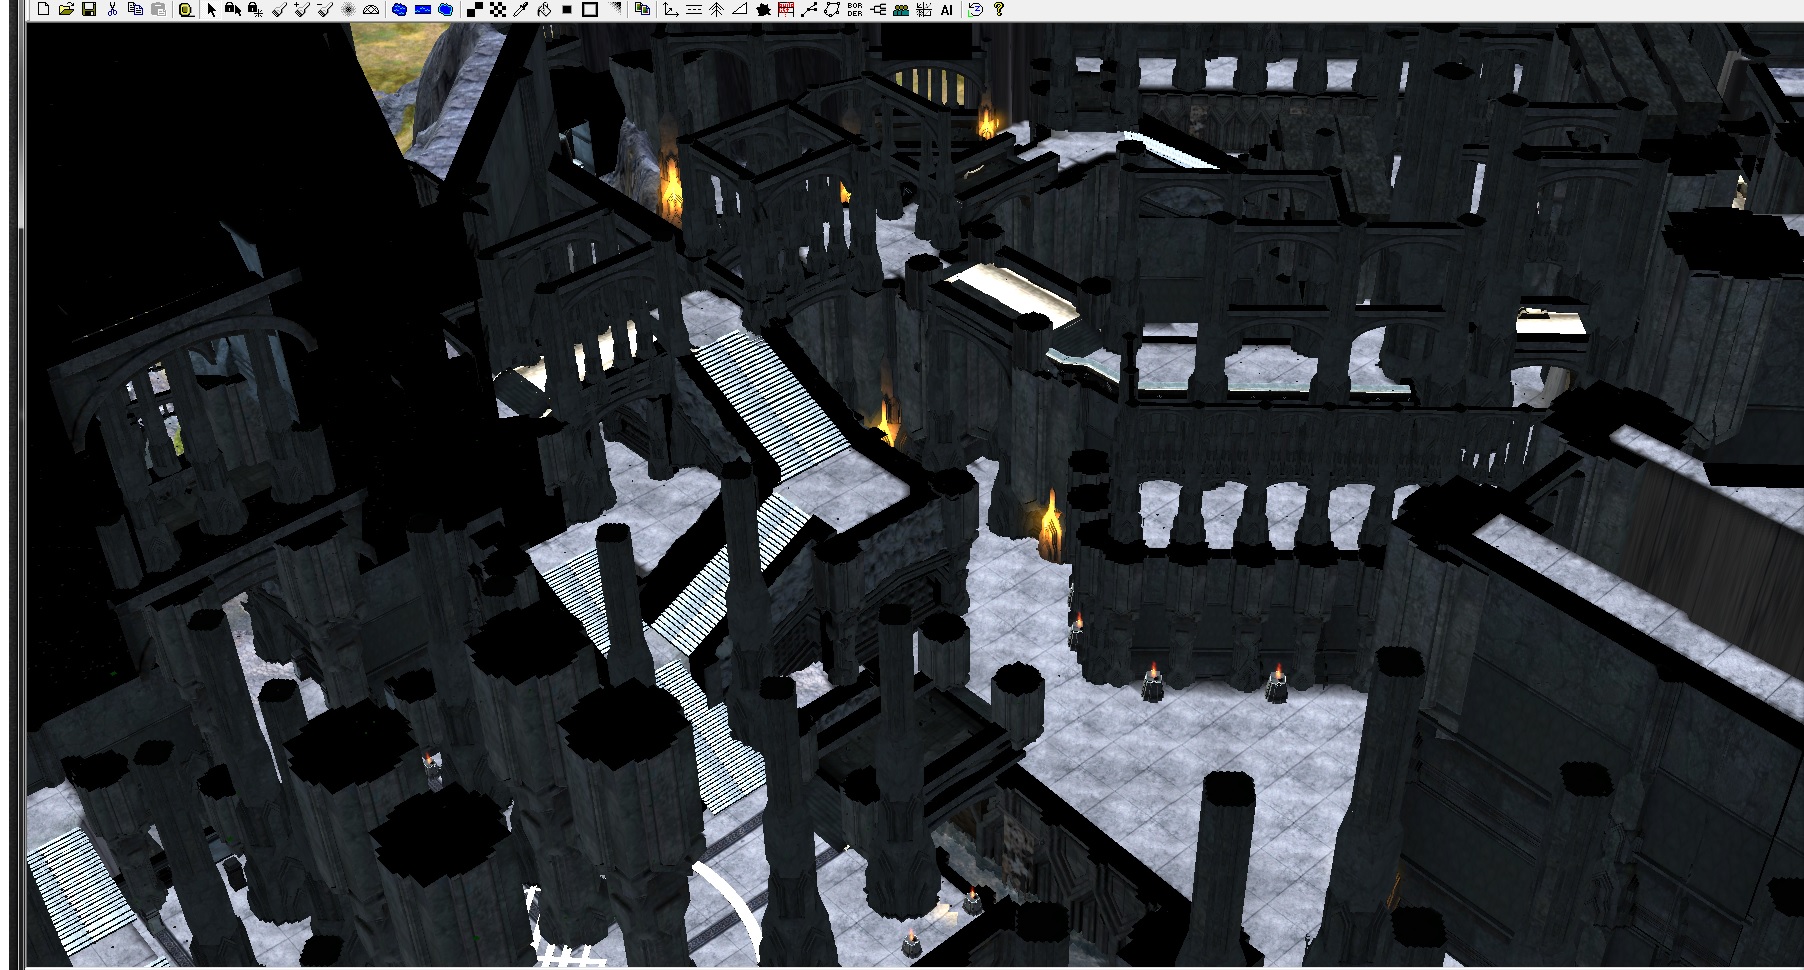Click the BORDER map border tool

tap(855, 9)
